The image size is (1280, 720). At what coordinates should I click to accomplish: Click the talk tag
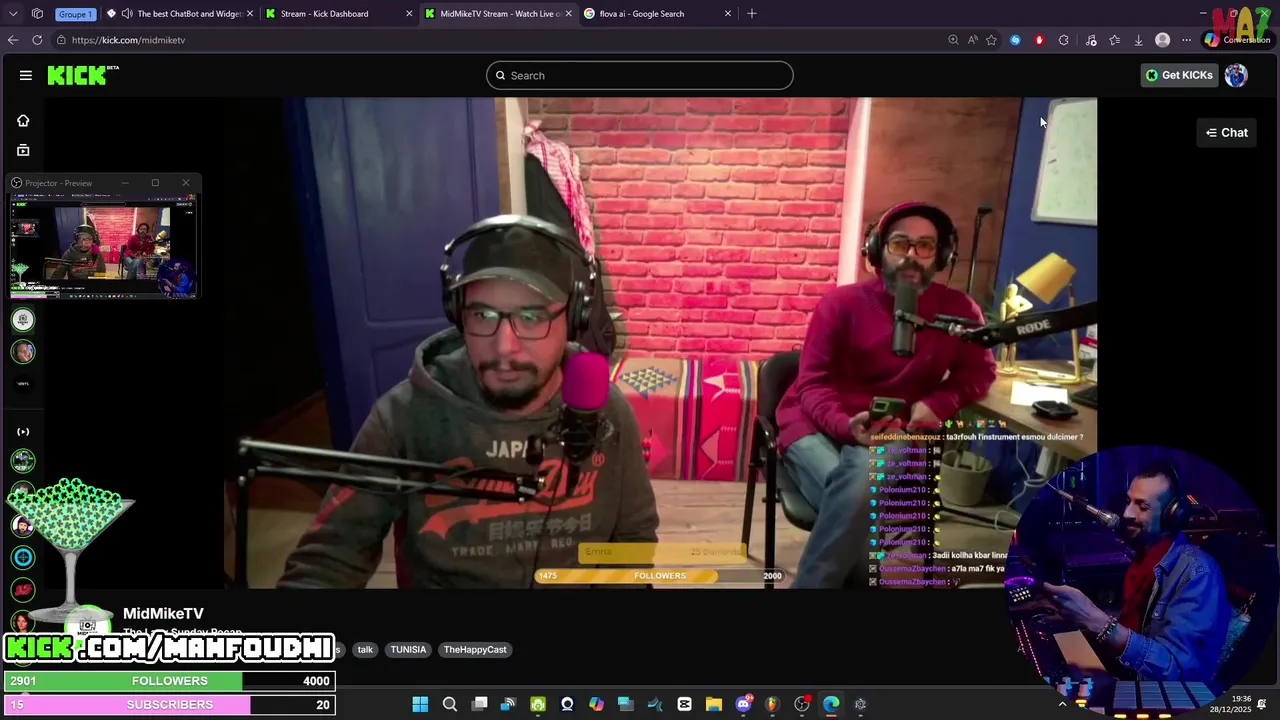pyautogui.click(x=365, y=650)
